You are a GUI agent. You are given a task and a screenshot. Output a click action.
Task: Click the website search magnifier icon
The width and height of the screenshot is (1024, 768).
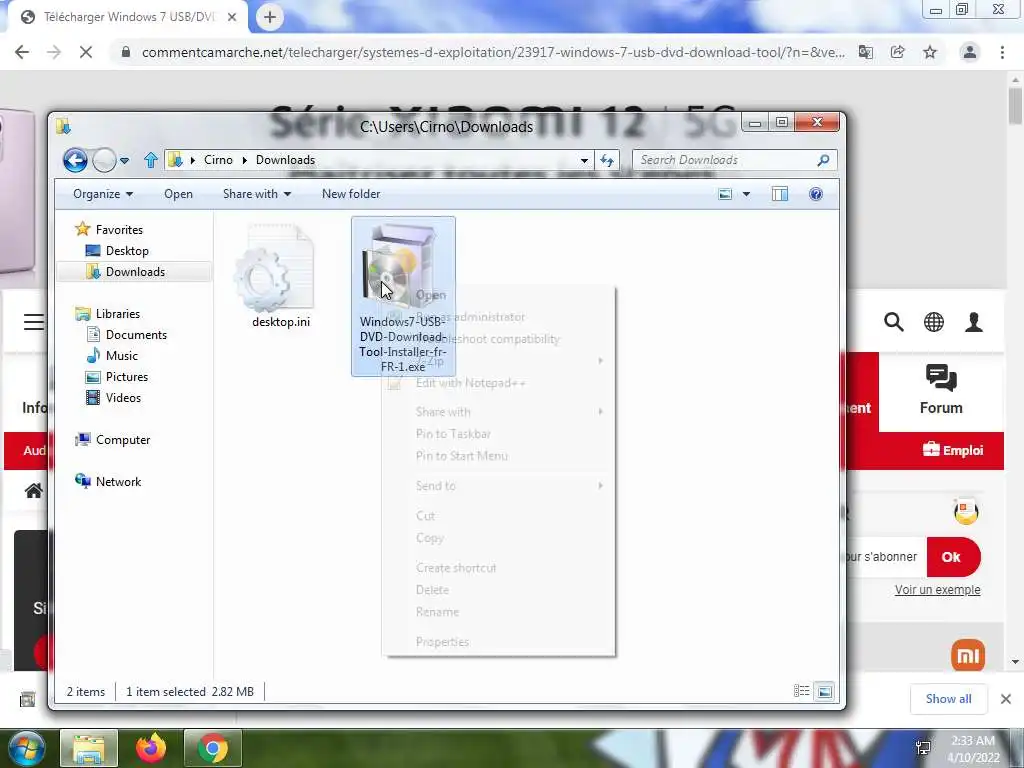pos(893,322)
